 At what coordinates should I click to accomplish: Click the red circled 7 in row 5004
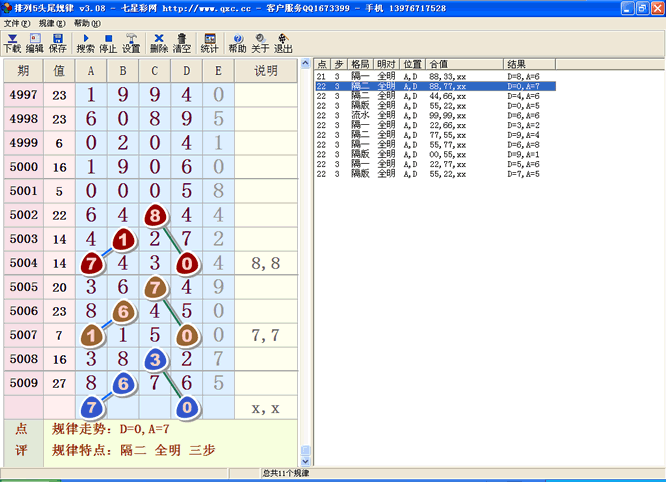tap(91, 264)
